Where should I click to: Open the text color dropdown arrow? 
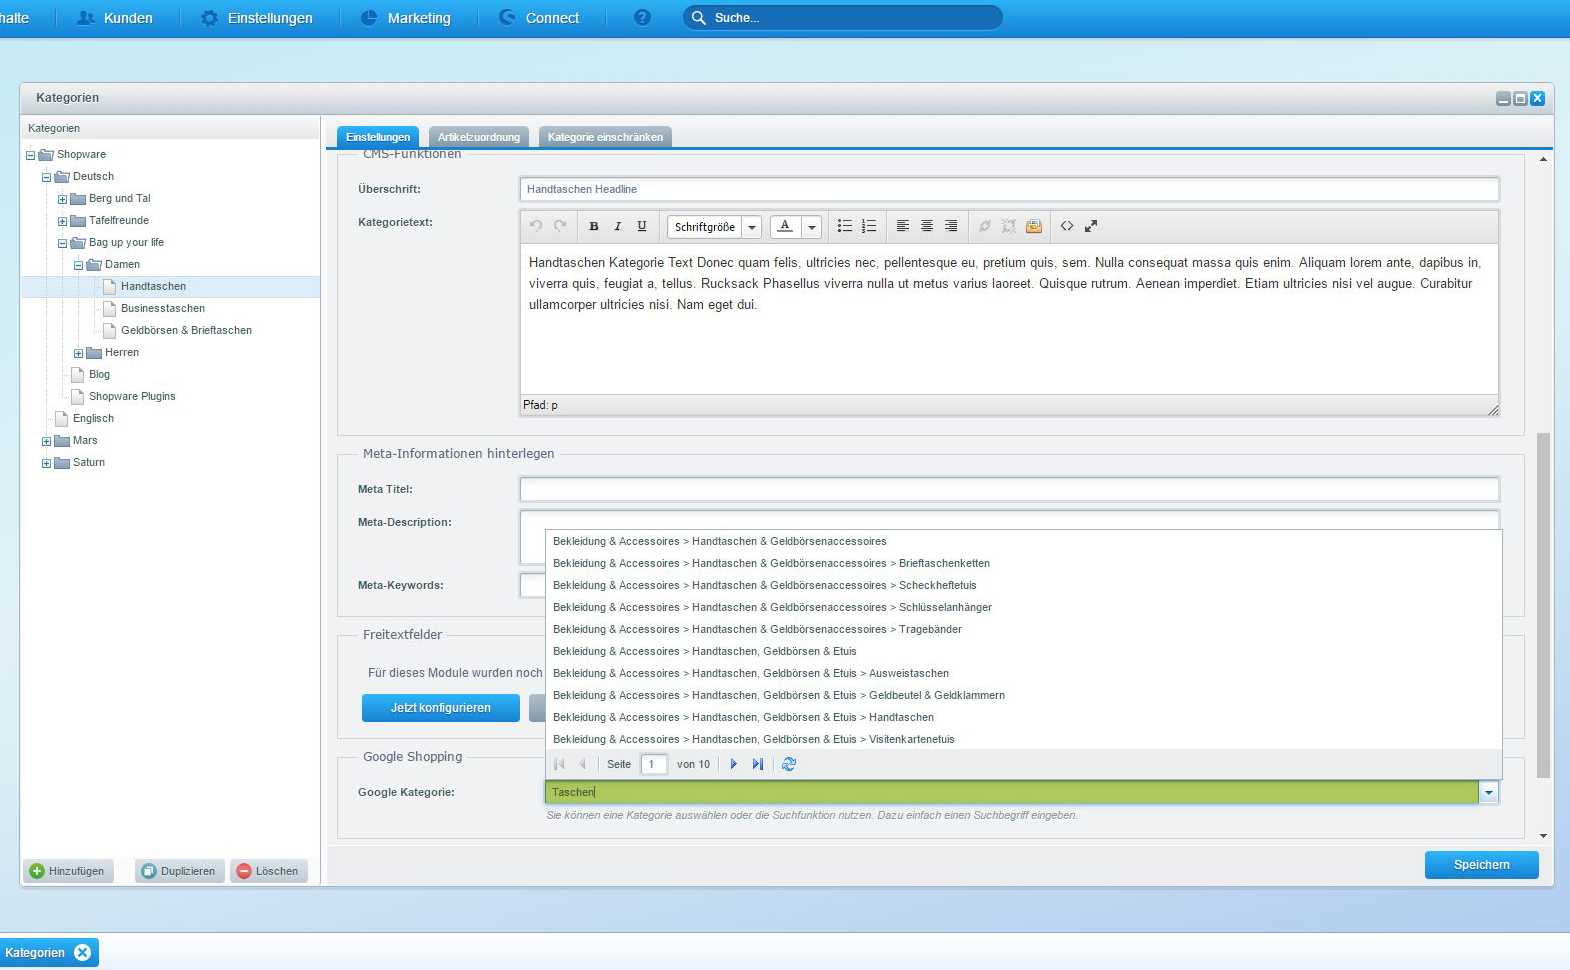812,227
